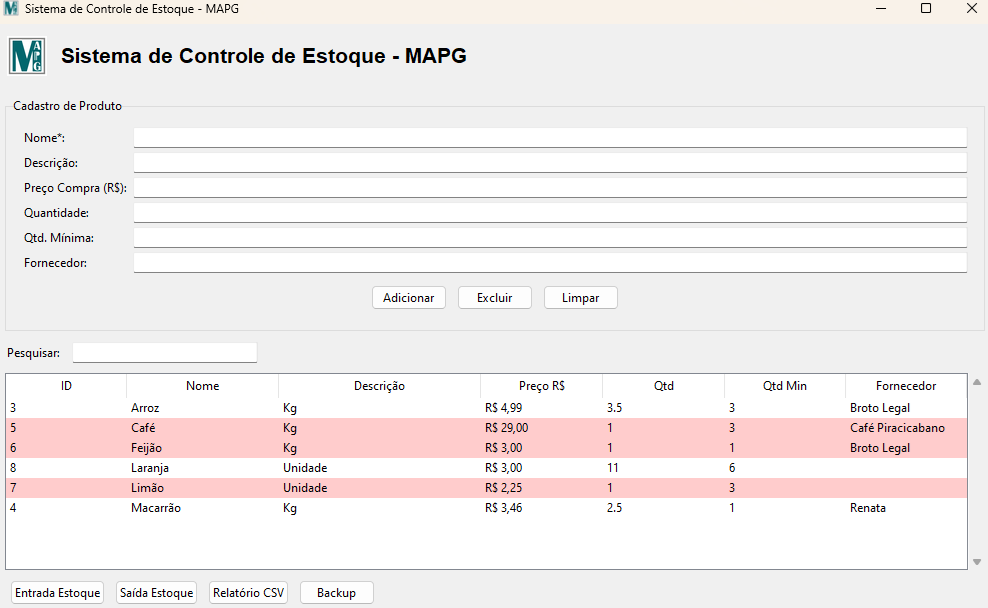Open Saída Estoque

tap(156, 593)
